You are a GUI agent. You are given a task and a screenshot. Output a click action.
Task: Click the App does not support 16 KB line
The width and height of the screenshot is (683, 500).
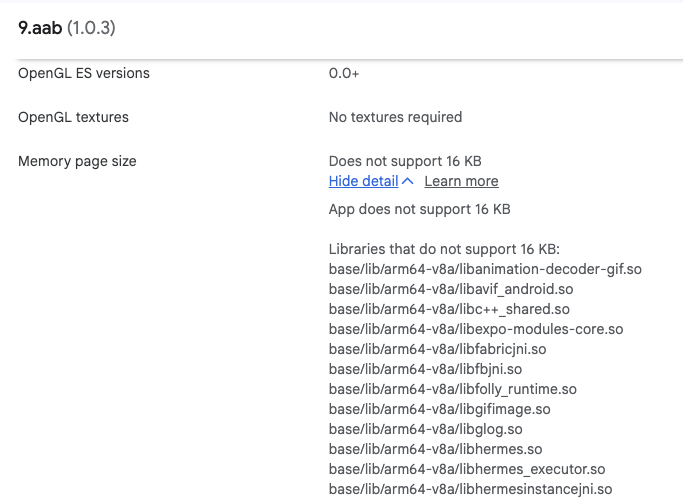pos(419,209)
